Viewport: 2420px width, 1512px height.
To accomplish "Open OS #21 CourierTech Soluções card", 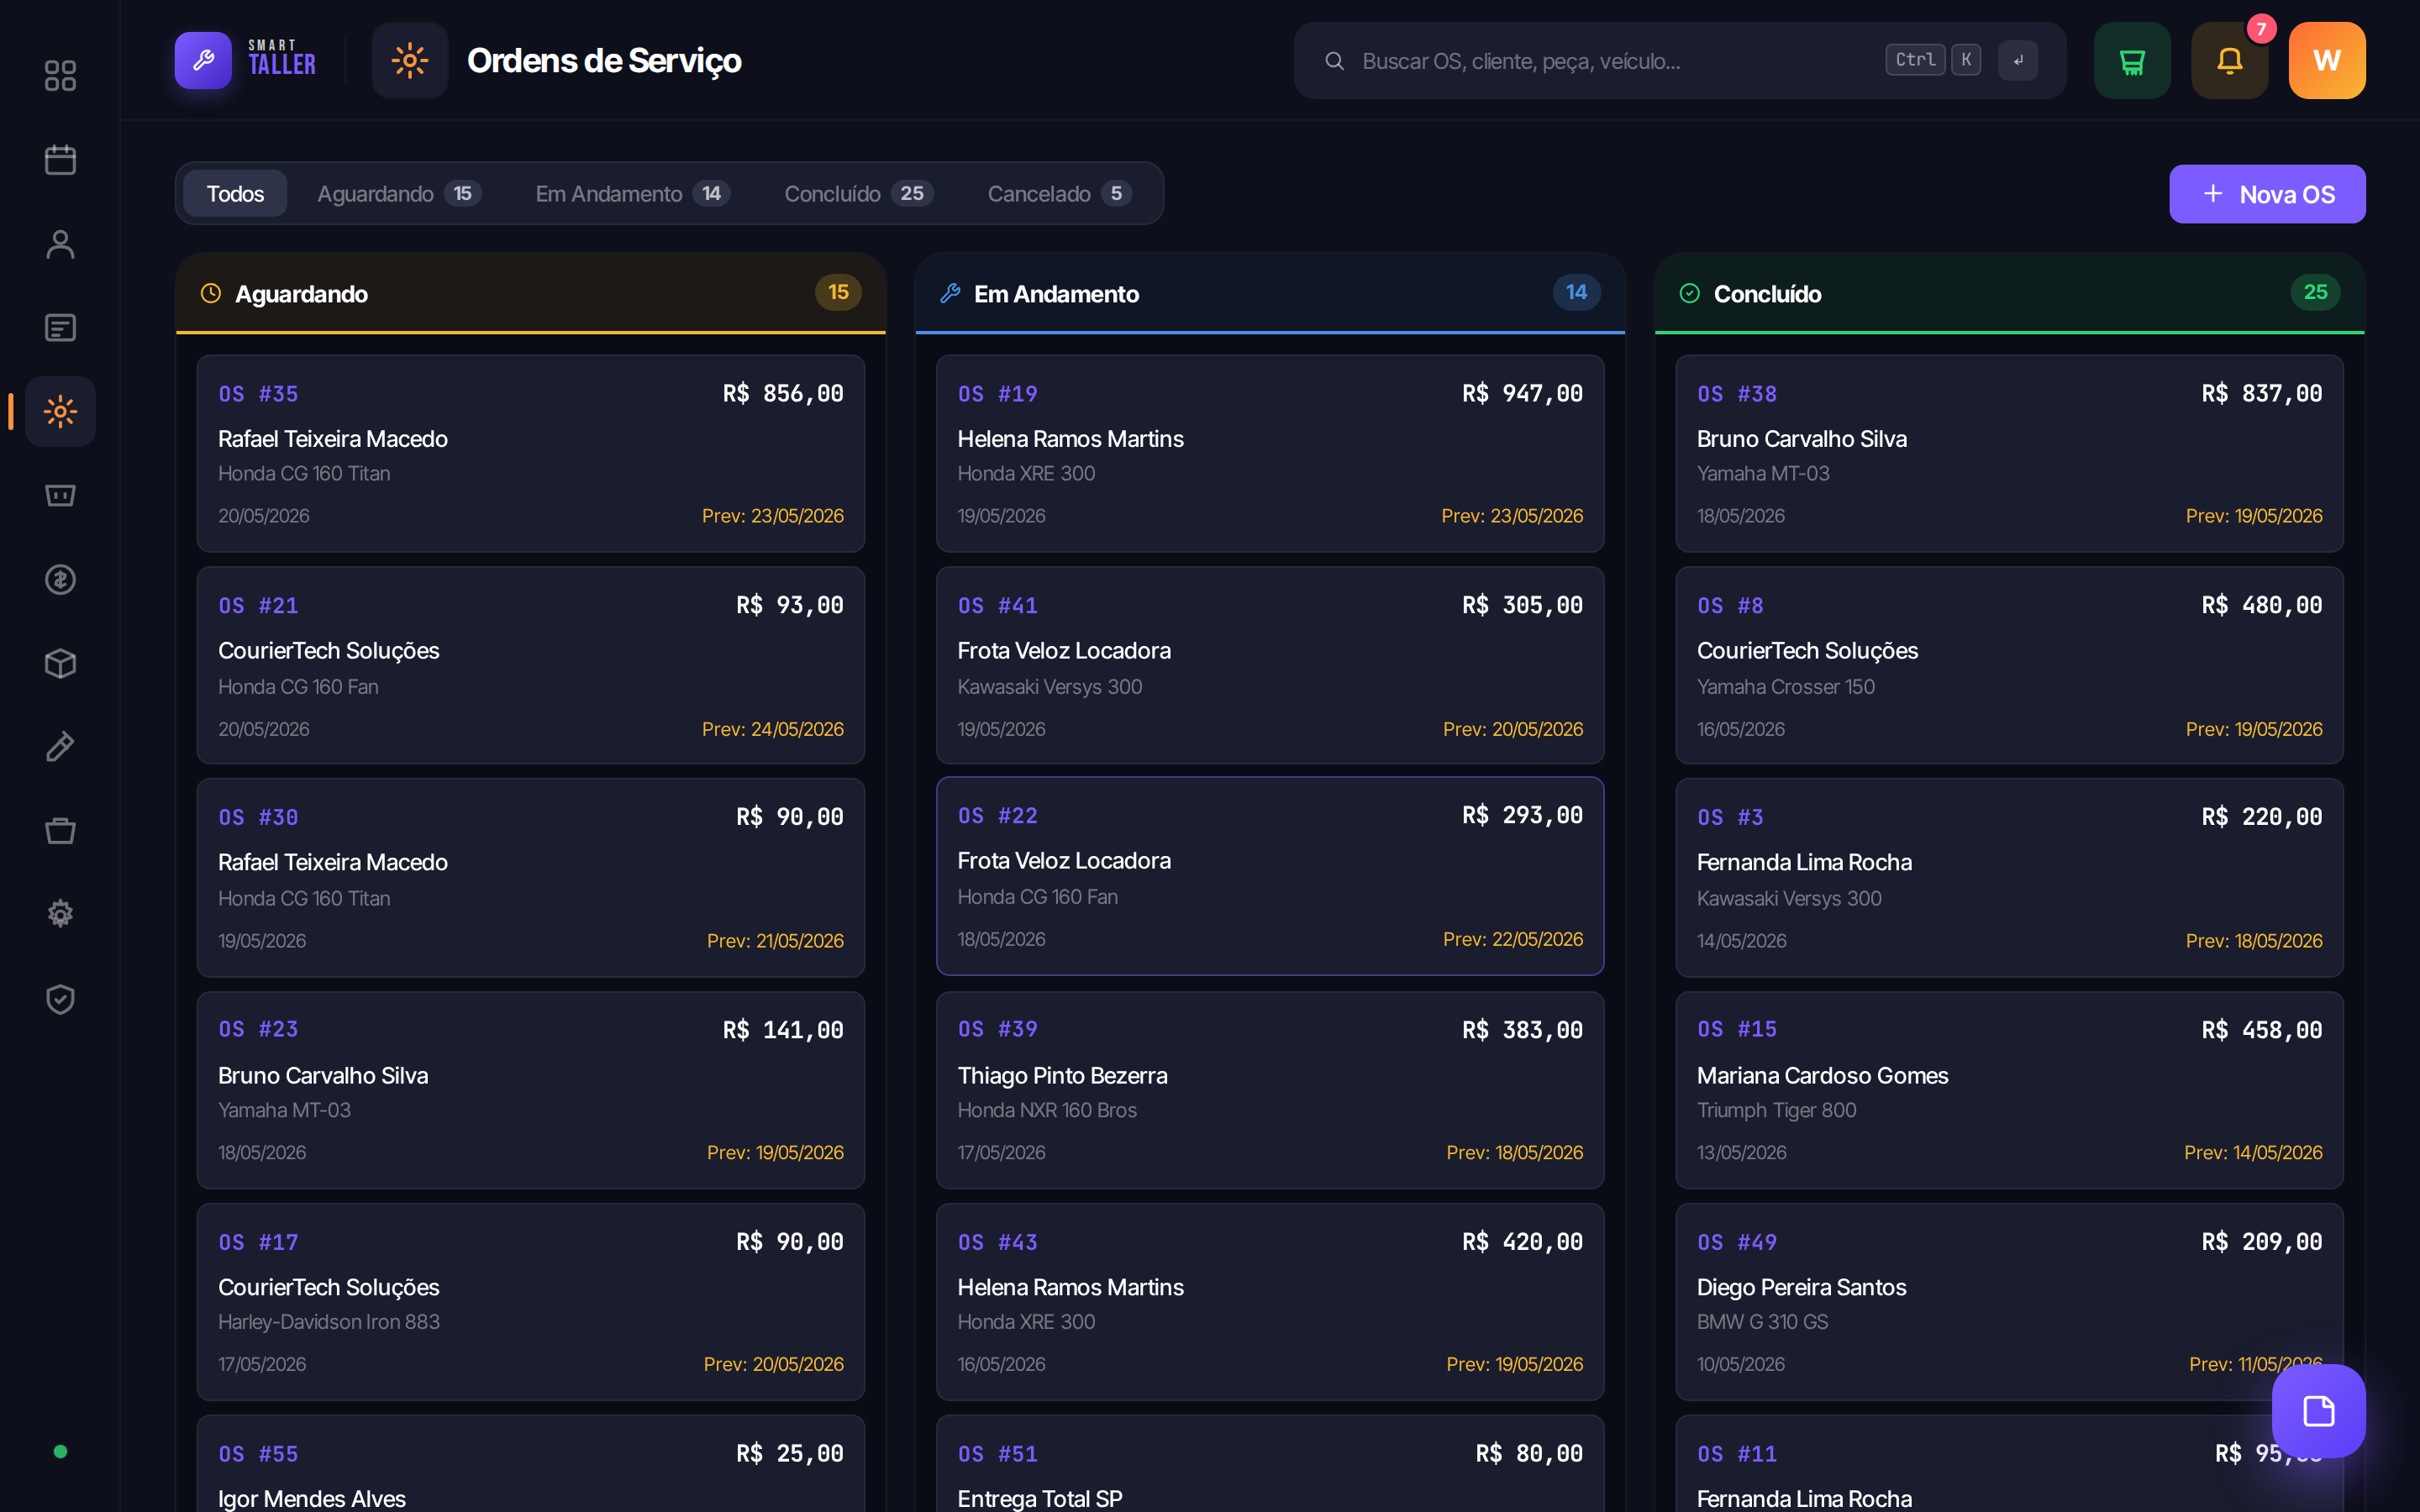I will click(531, 666).
